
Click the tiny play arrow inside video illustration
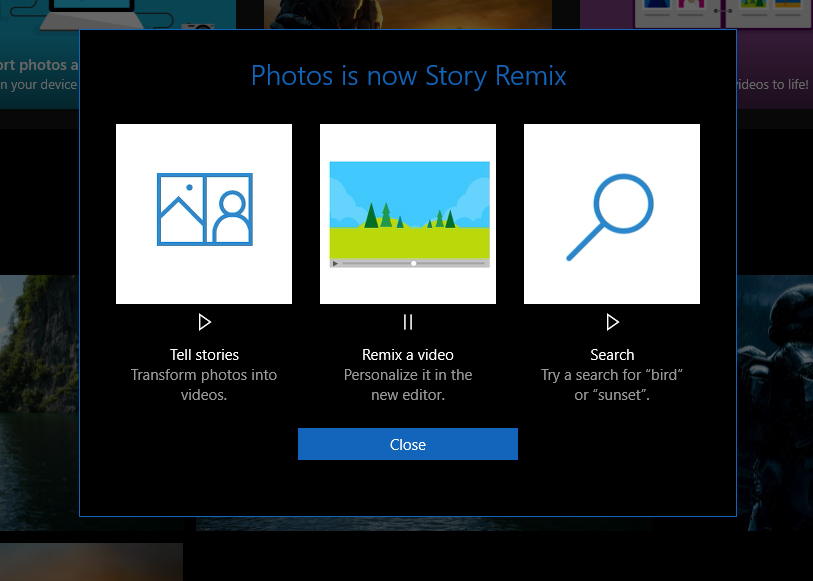[335, 263]
